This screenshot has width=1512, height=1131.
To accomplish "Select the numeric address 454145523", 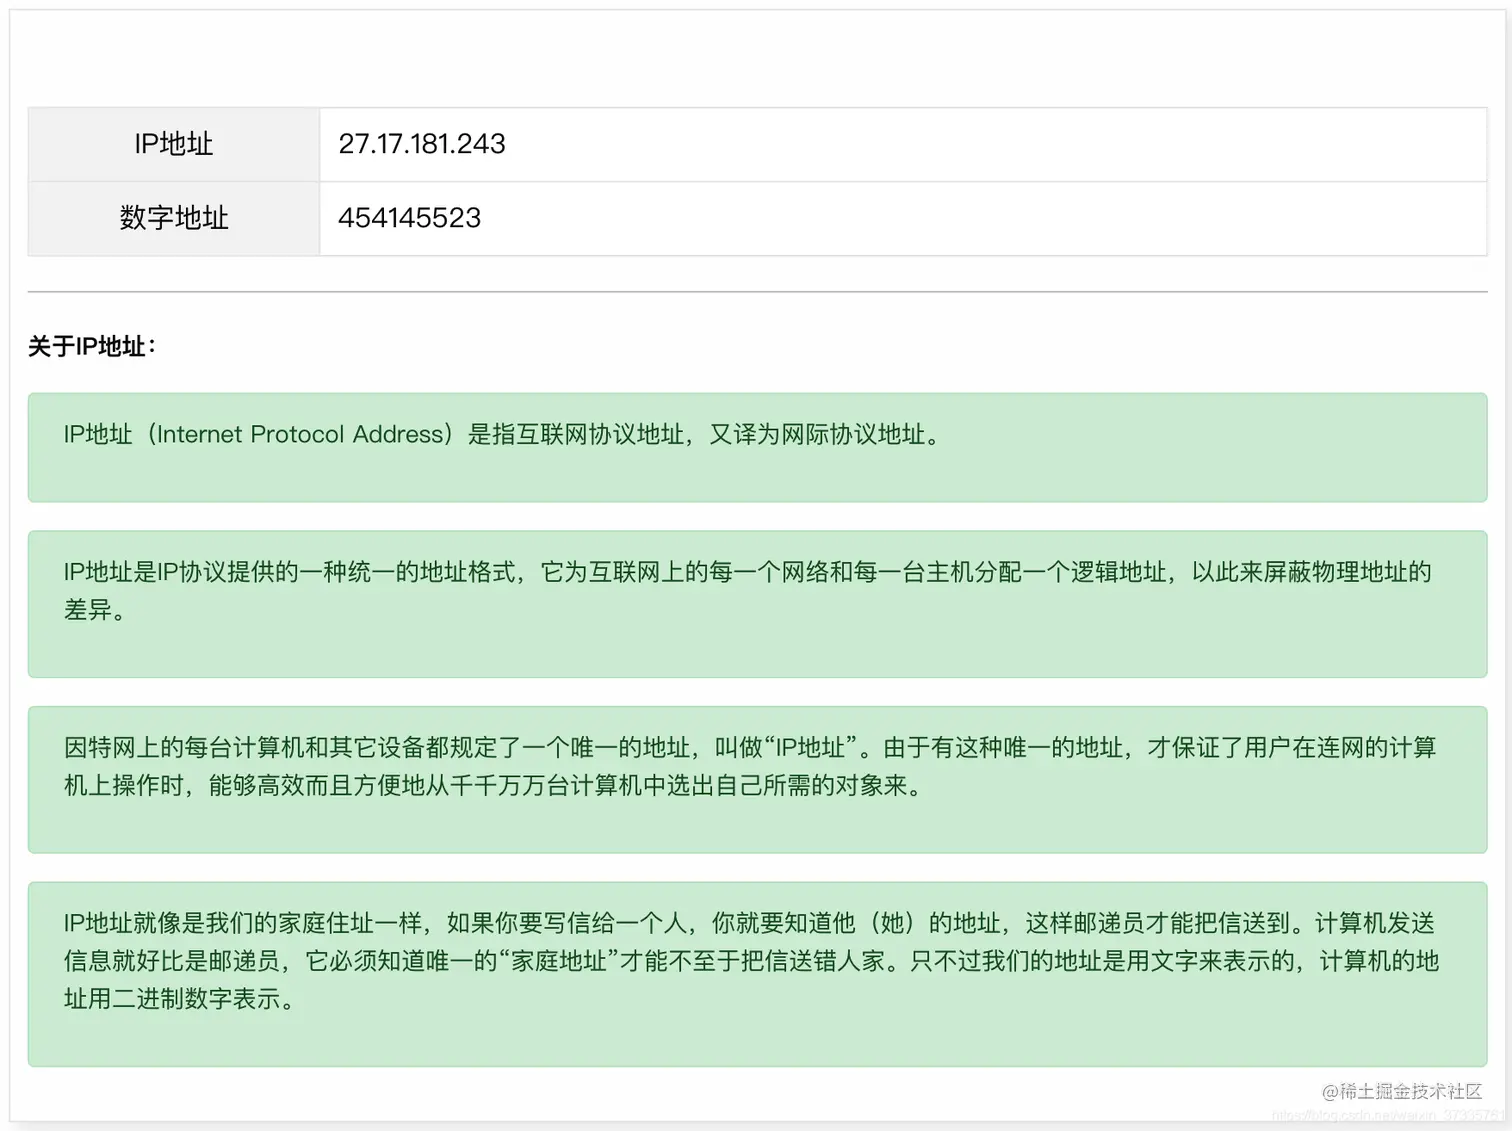I will [x=410, y=218].
